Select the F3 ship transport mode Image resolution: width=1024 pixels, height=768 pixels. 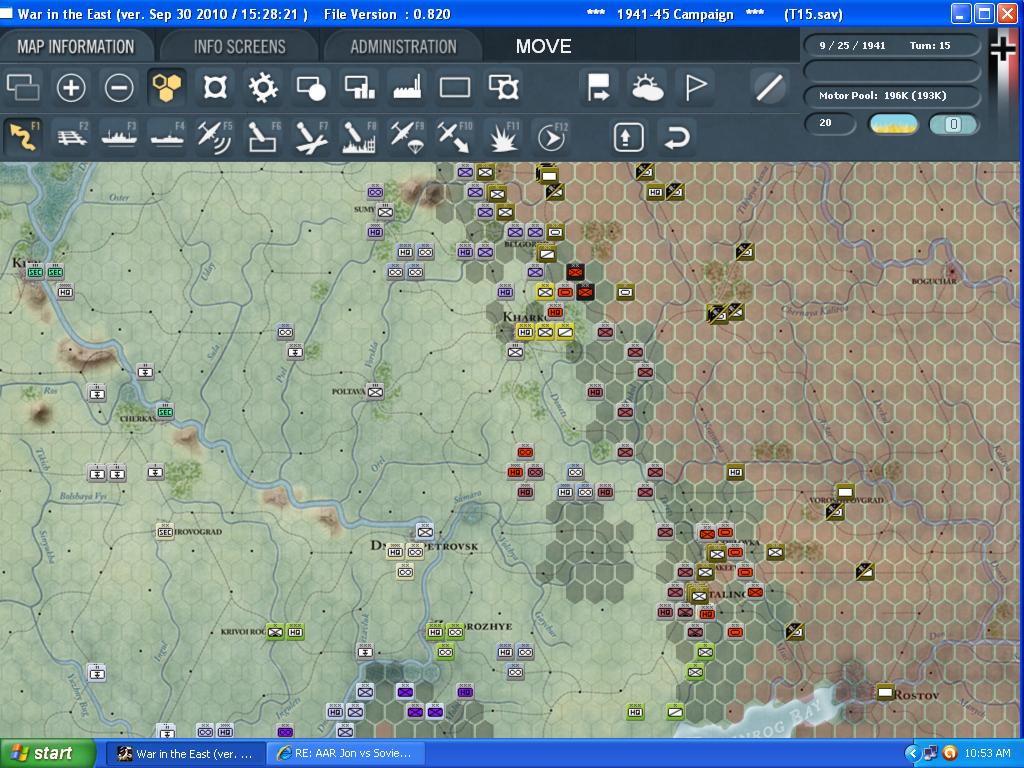pos(119,136)
